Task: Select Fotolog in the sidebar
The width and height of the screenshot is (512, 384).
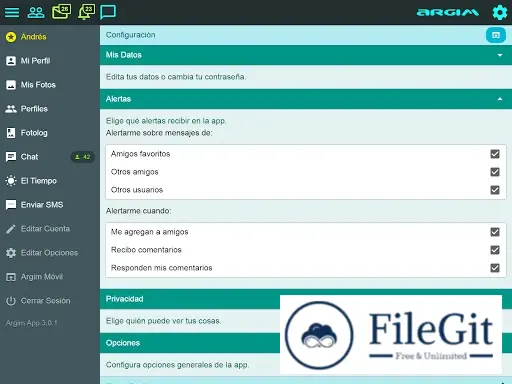Action: (x=50, y=133)
